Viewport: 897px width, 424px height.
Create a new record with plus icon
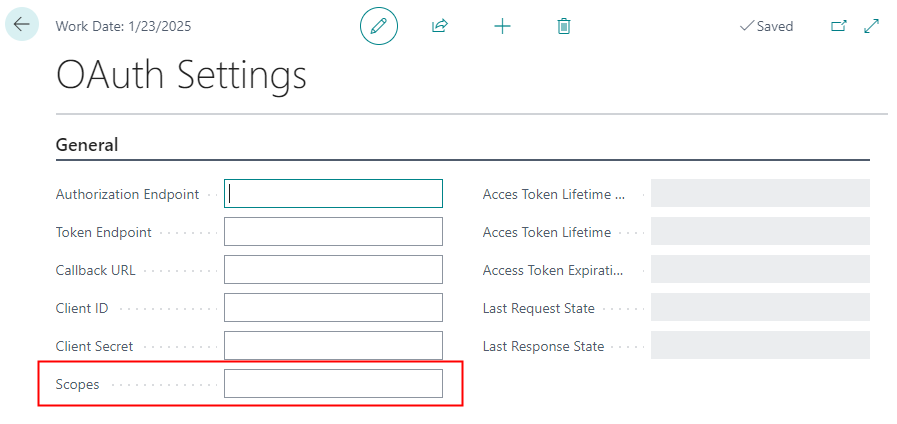(x=502, y=26)
